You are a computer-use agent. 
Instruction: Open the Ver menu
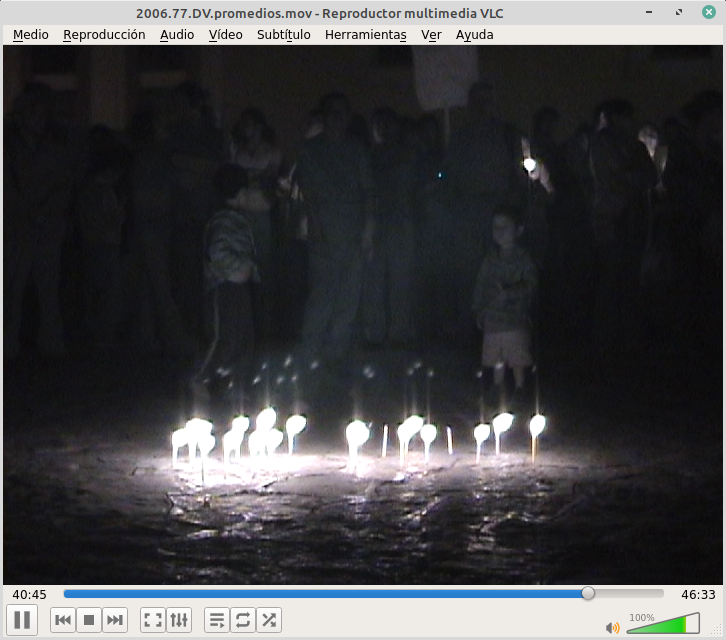(431, 35)
